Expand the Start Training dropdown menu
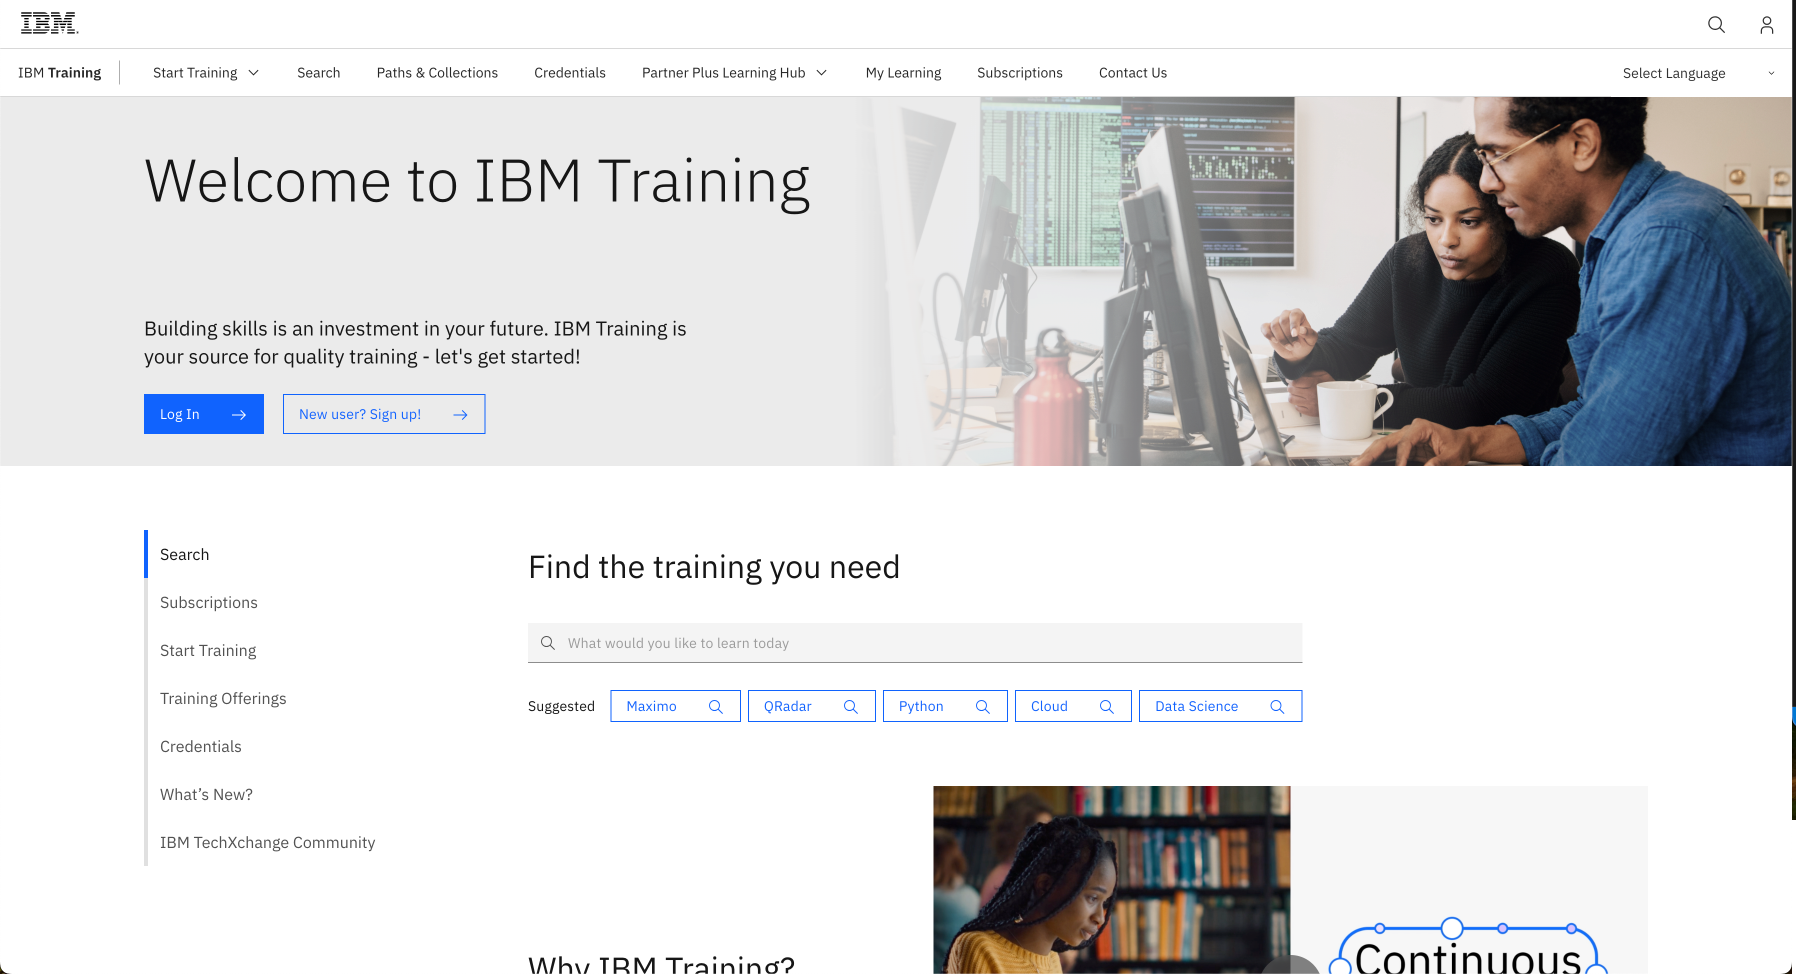This screenshot has width=1796, height=974. coord(206,73)
